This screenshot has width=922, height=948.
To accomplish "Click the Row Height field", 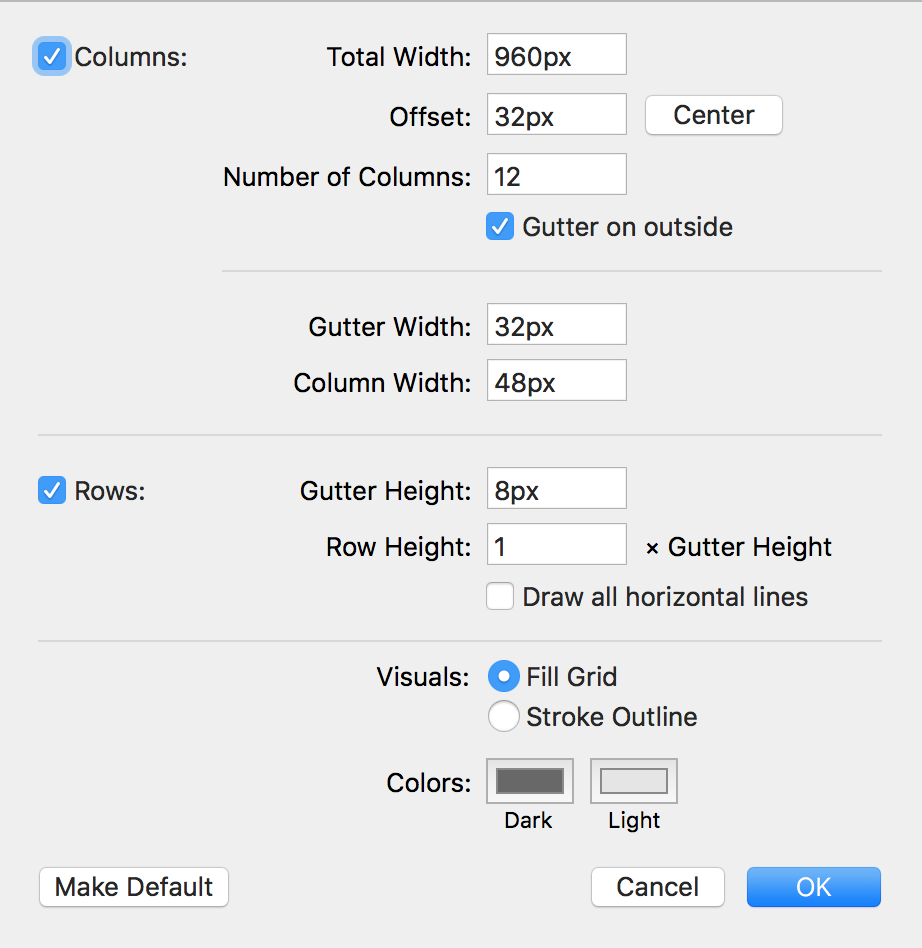I will [556, 545].
